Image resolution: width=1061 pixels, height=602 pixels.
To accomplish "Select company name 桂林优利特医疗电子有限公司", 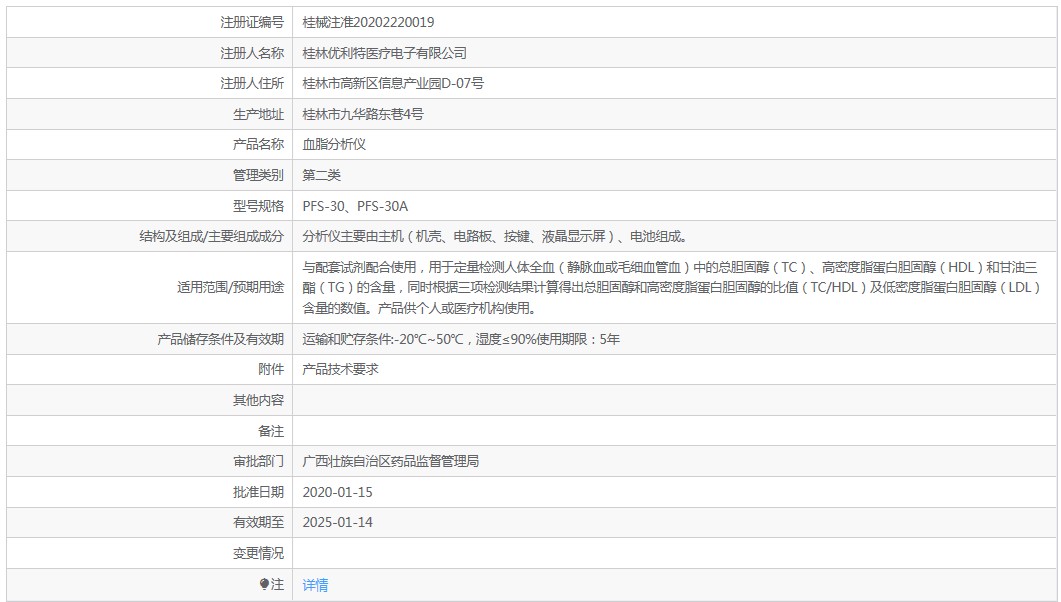I will [x=384, y=53].
